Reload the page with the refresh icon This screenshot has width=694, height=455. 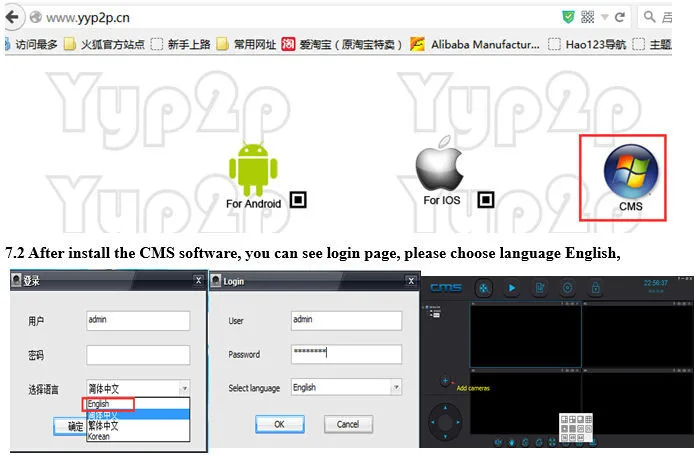tap(620, 17)
